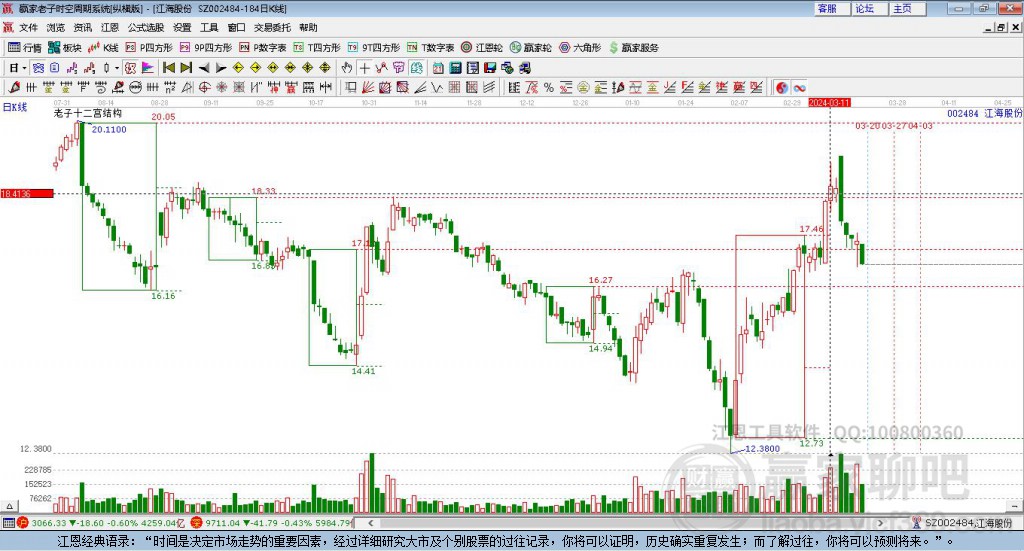Click the red pencil drawing tool icon

point(14,87)
